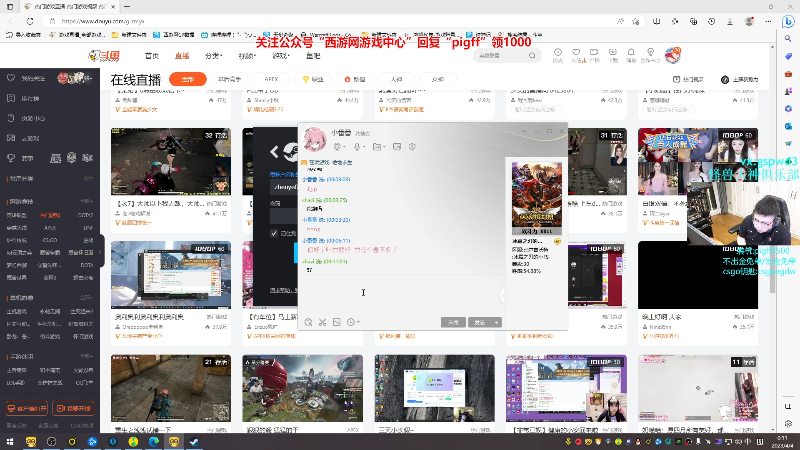The width and height of the screenshot is (800, 450).
Task: Collapse the chat window right side panel
Action: 502,295
